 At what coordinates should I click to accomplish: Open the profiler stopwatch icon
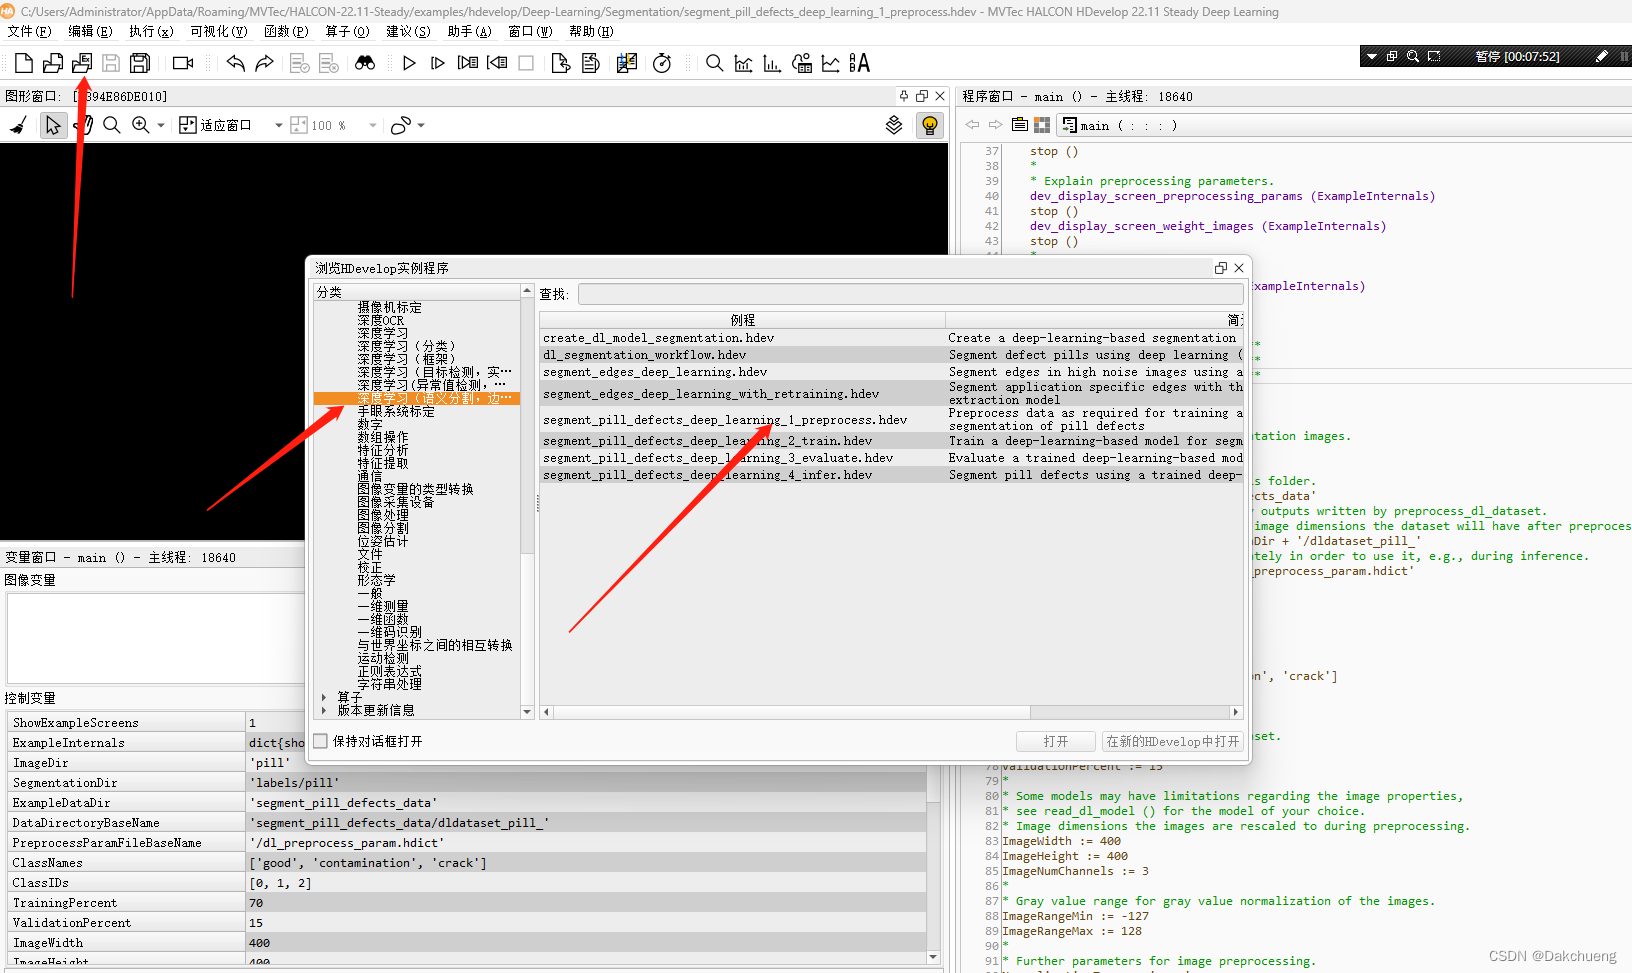(x=662, y=63)
